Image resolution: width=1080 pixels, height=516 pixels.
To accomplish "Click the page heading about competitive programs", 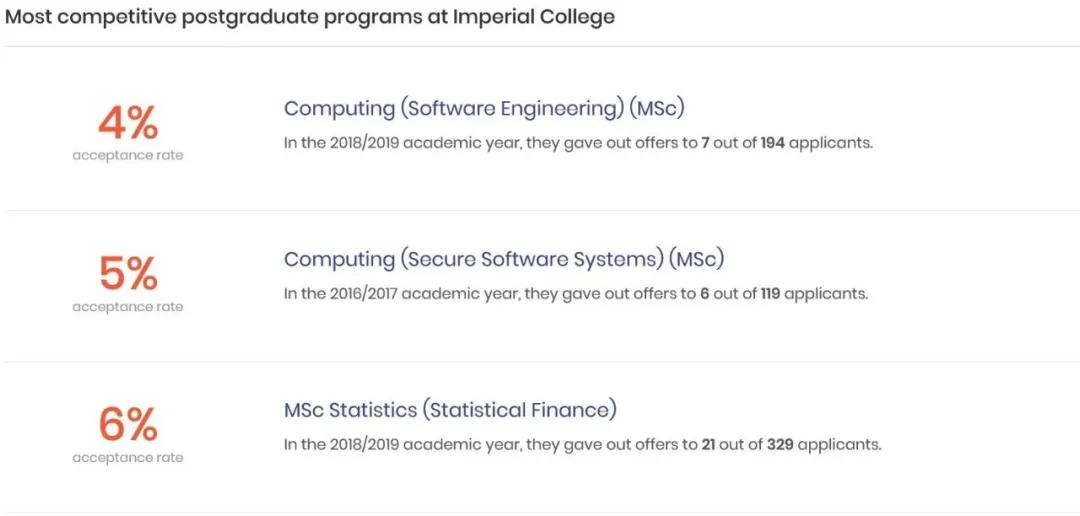I will 310,18.
